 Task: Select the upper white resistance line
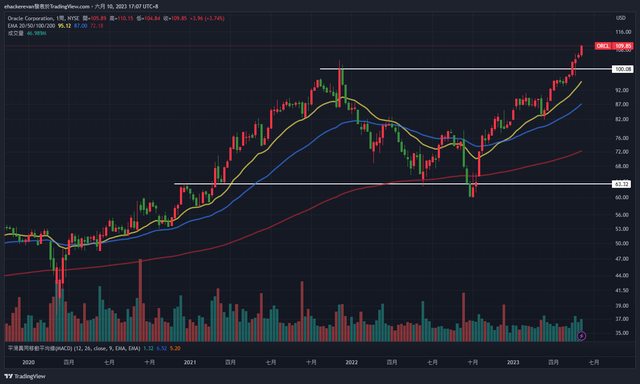465,69
